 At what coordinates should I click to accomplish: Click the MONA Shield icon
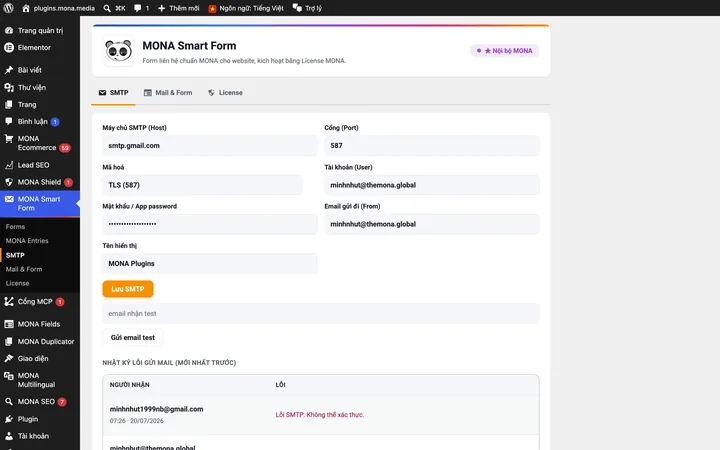click(9, 182)
